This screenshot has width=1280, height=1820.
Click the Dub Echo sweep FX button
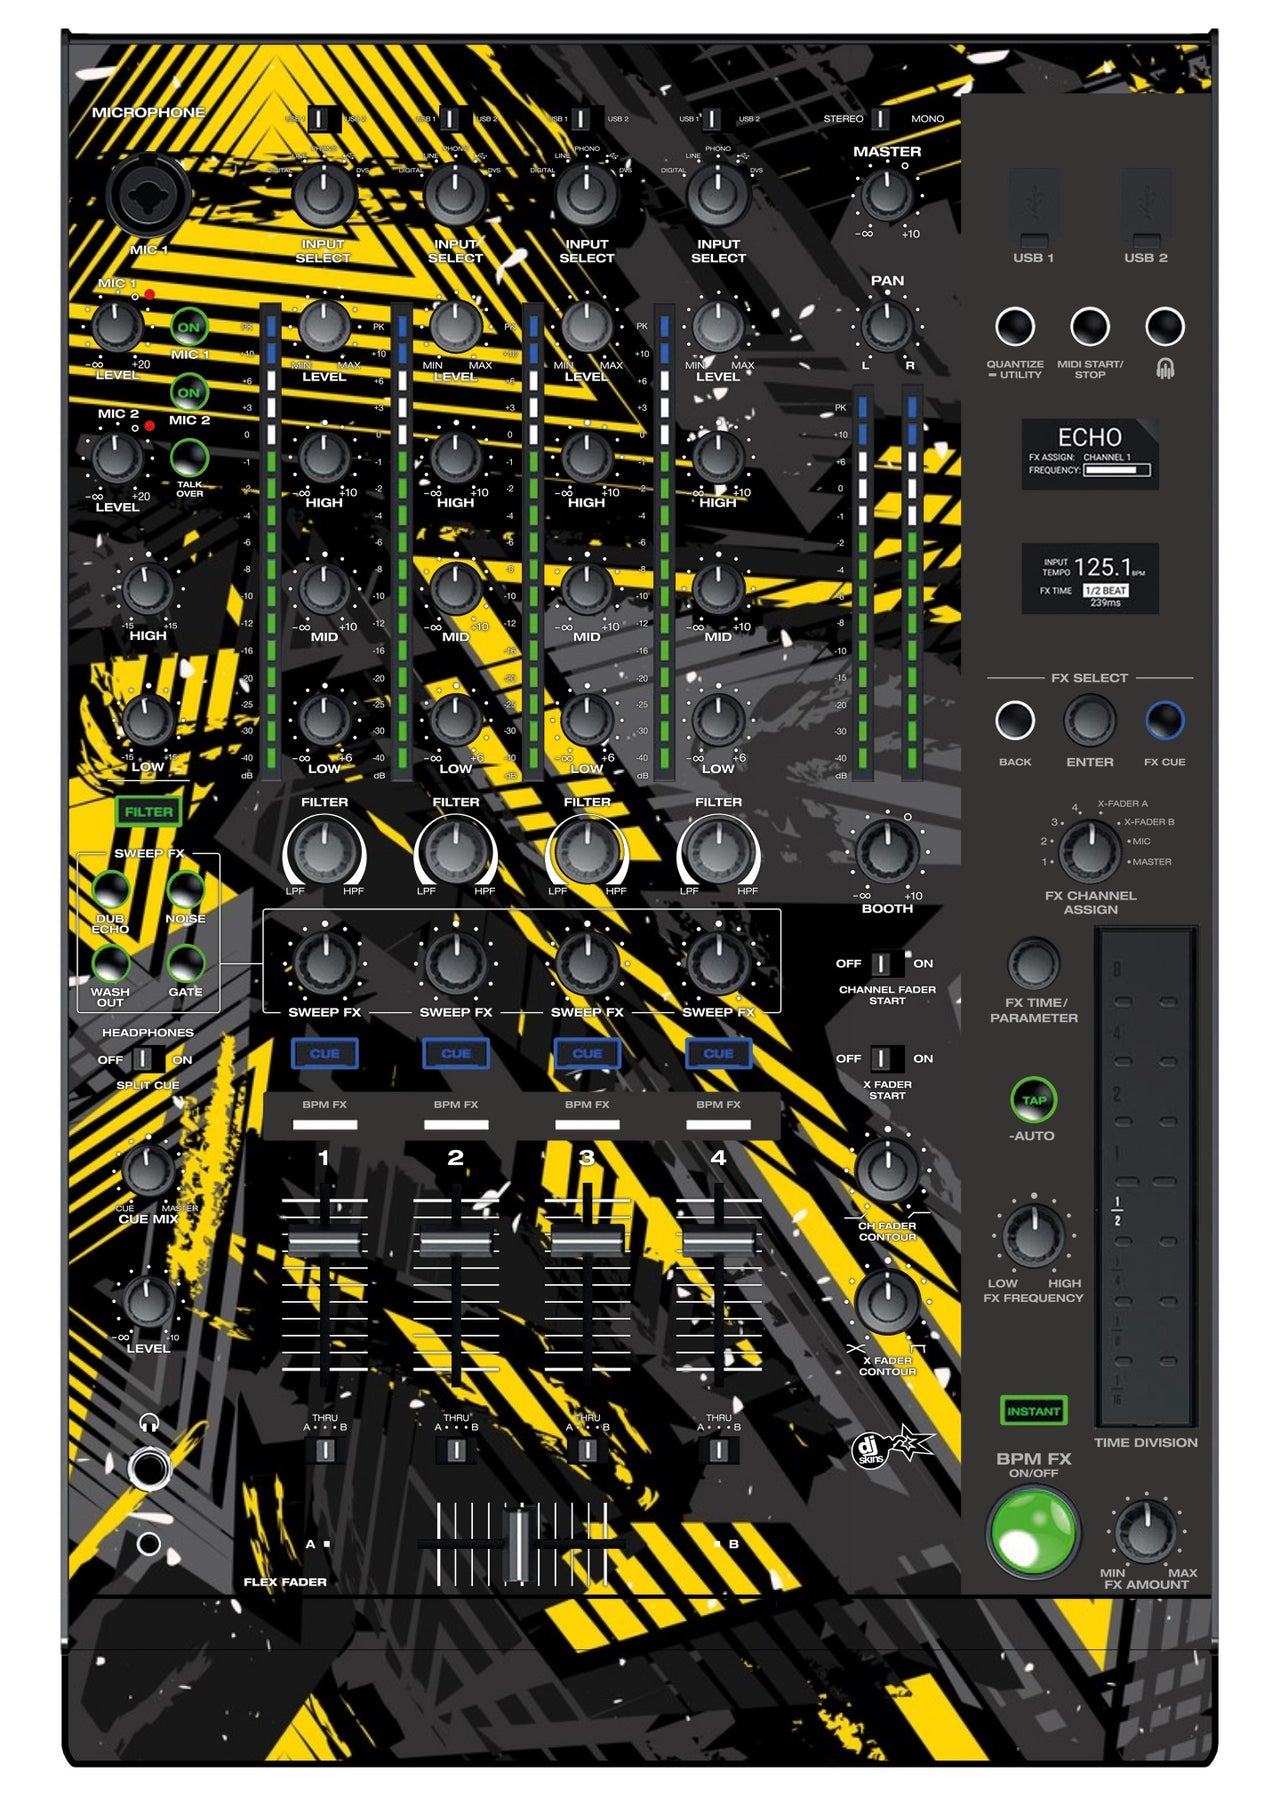pyautogui.click(x=111, y=888)
